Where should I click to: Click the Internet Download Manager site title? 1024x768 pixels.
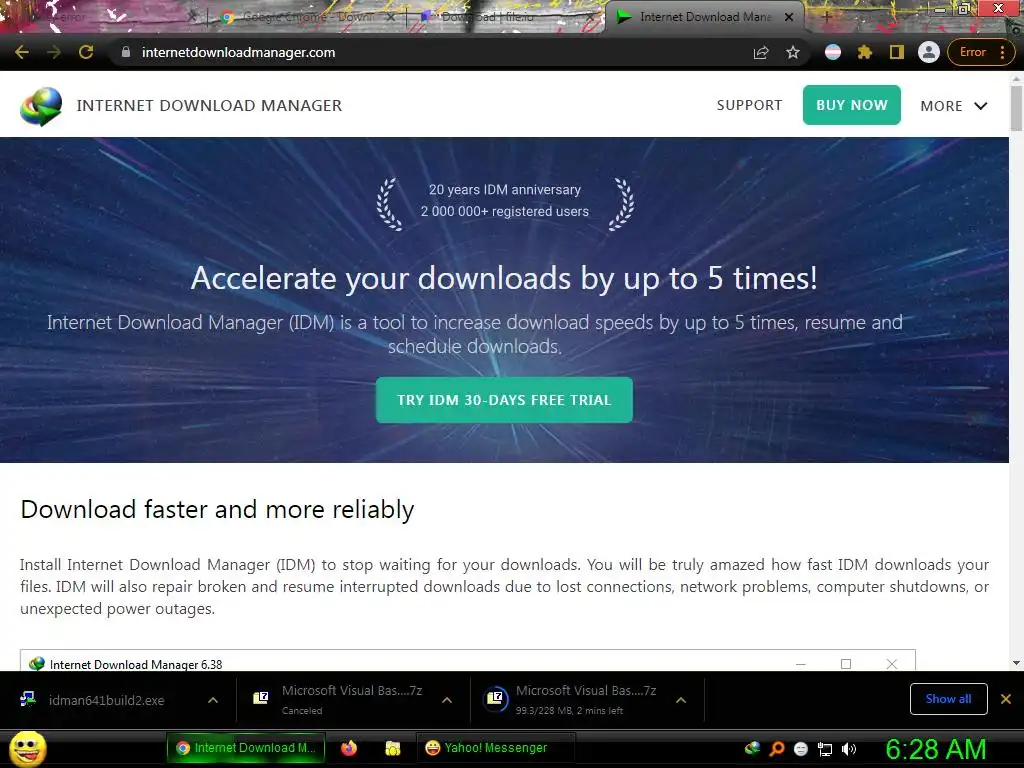point(209,105)
